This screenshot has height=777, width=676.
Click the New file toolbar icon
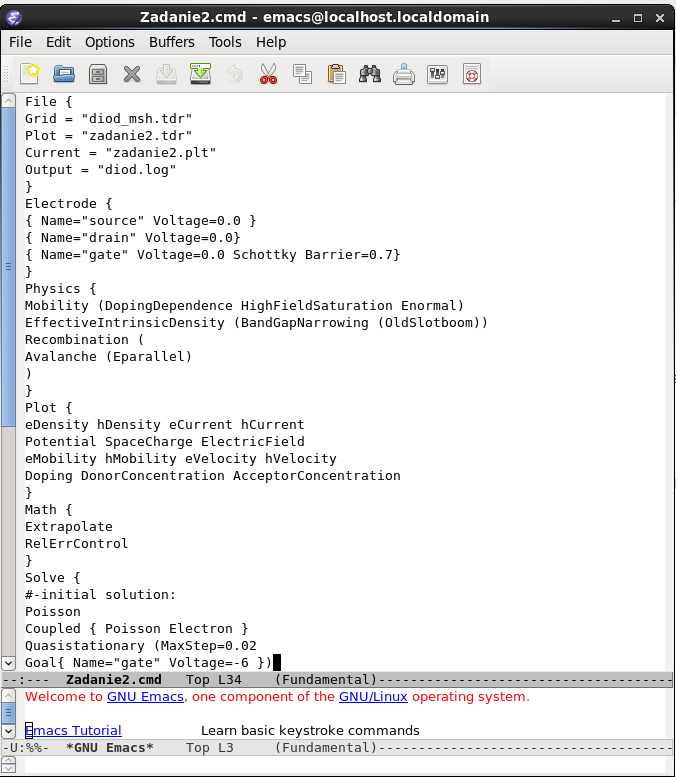tap(30, 74)
